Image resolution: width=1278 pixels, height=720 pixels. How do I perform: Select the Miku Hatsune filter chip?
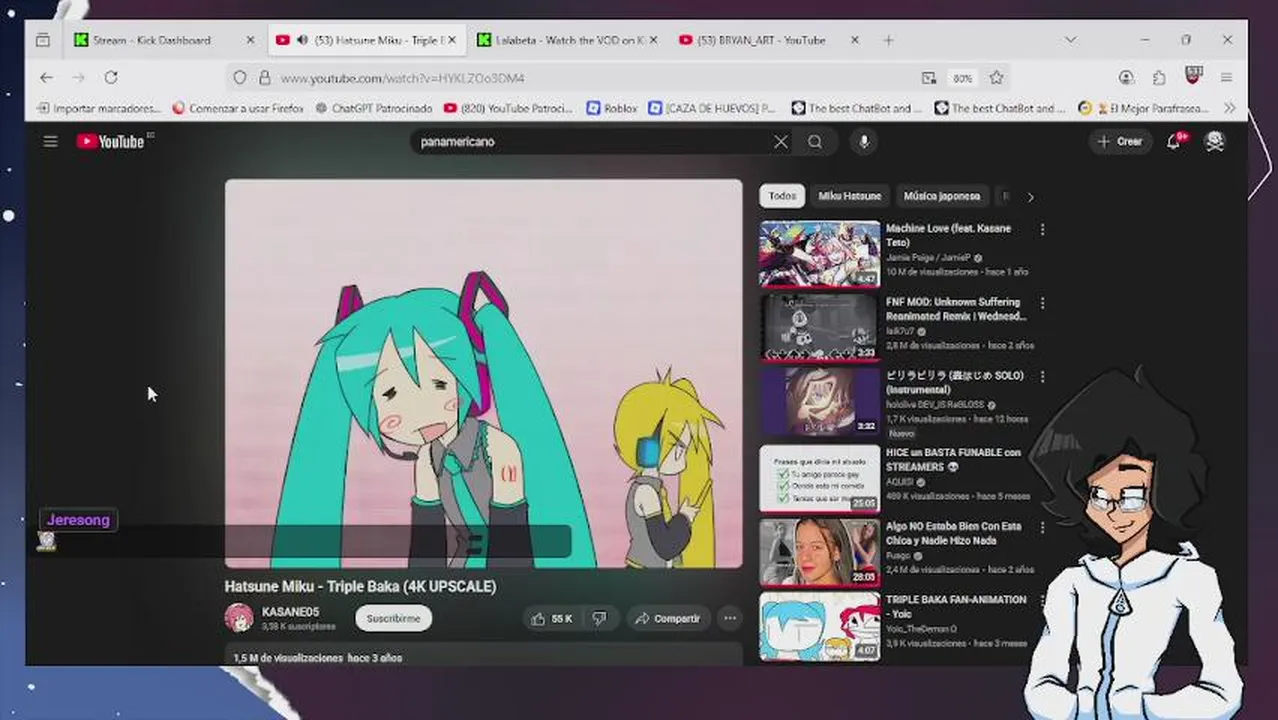(850, 196)
